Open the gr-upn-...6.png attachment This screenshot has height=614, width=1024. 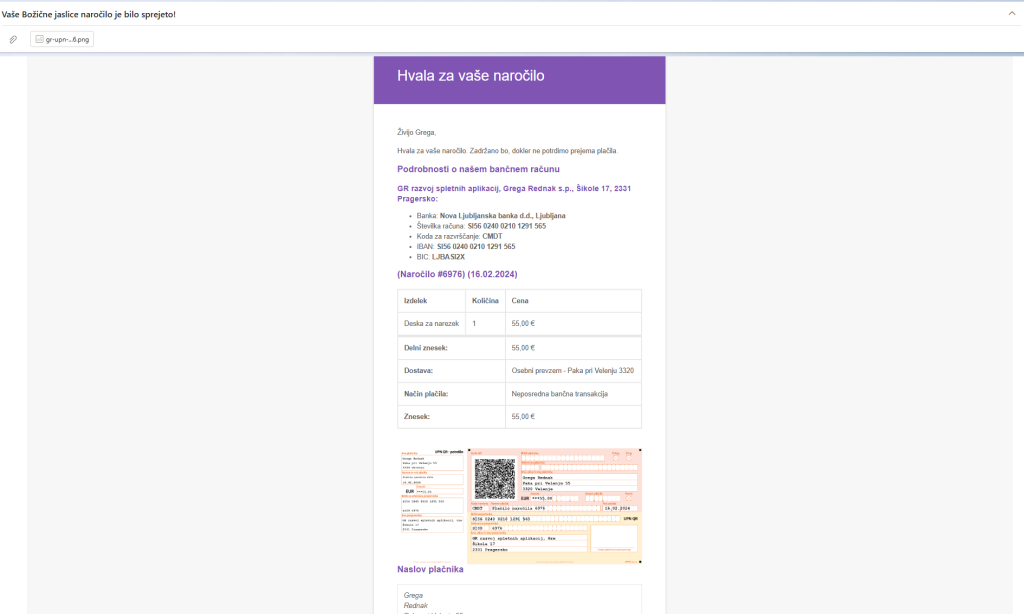click(64, 39)
